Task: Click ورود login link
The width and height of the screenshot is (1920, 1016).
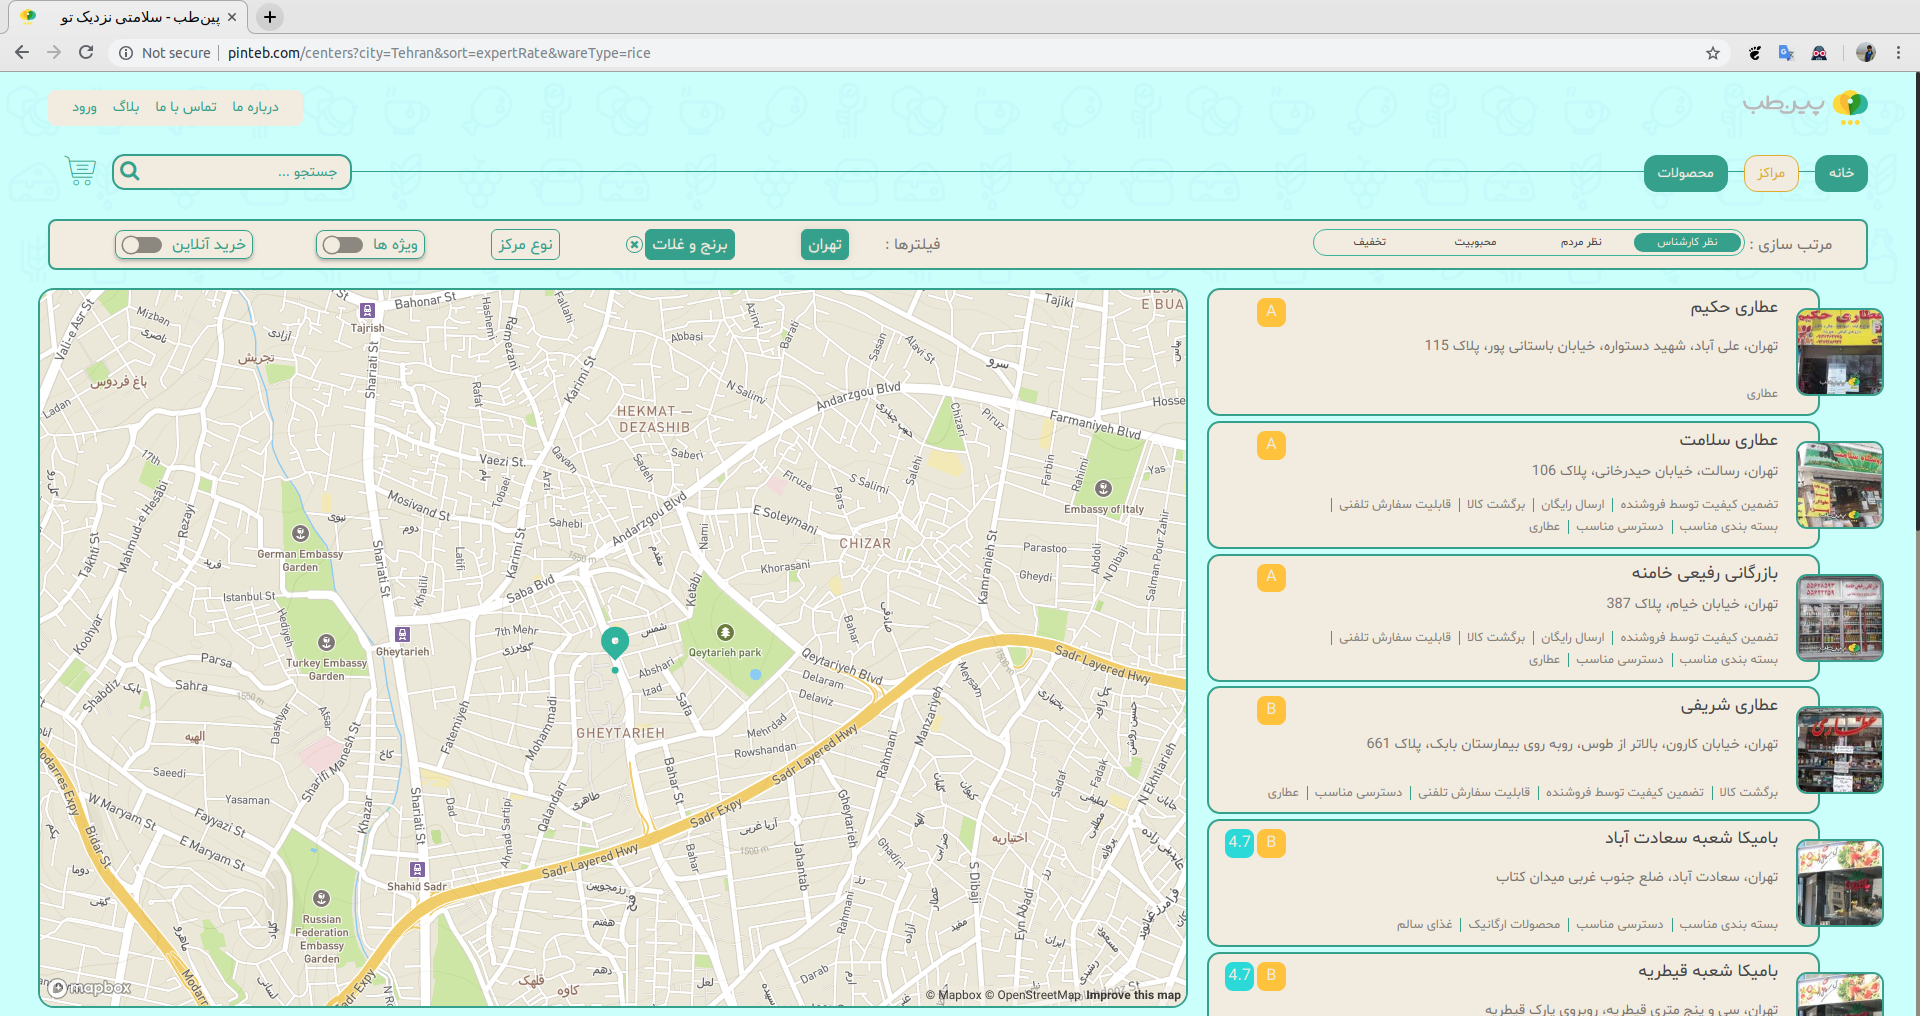Action: coord(84,107)
